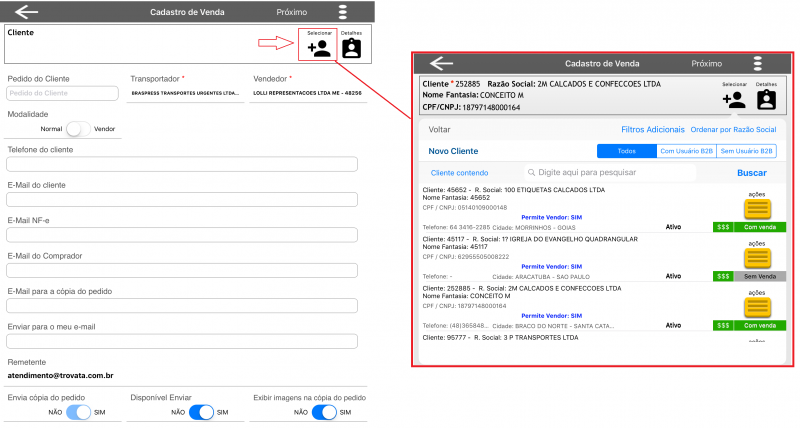This screenshot has width=800, height=428.
Task: Open the Cliente contendo search filter type
Action: click(x=460, y=173)
